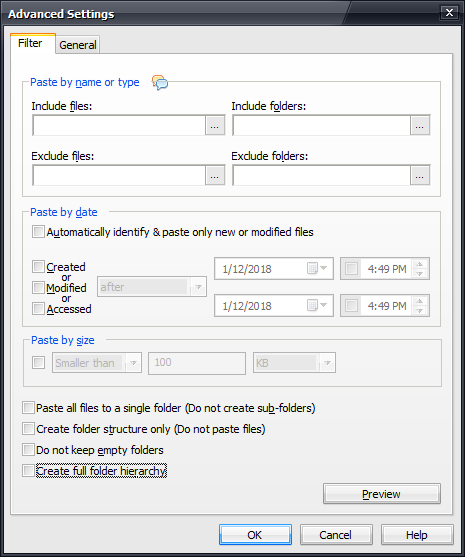The width and height of the screenshot is (465, 557).
Task: Open browse button for Exclude files
Action: (215, 175)
